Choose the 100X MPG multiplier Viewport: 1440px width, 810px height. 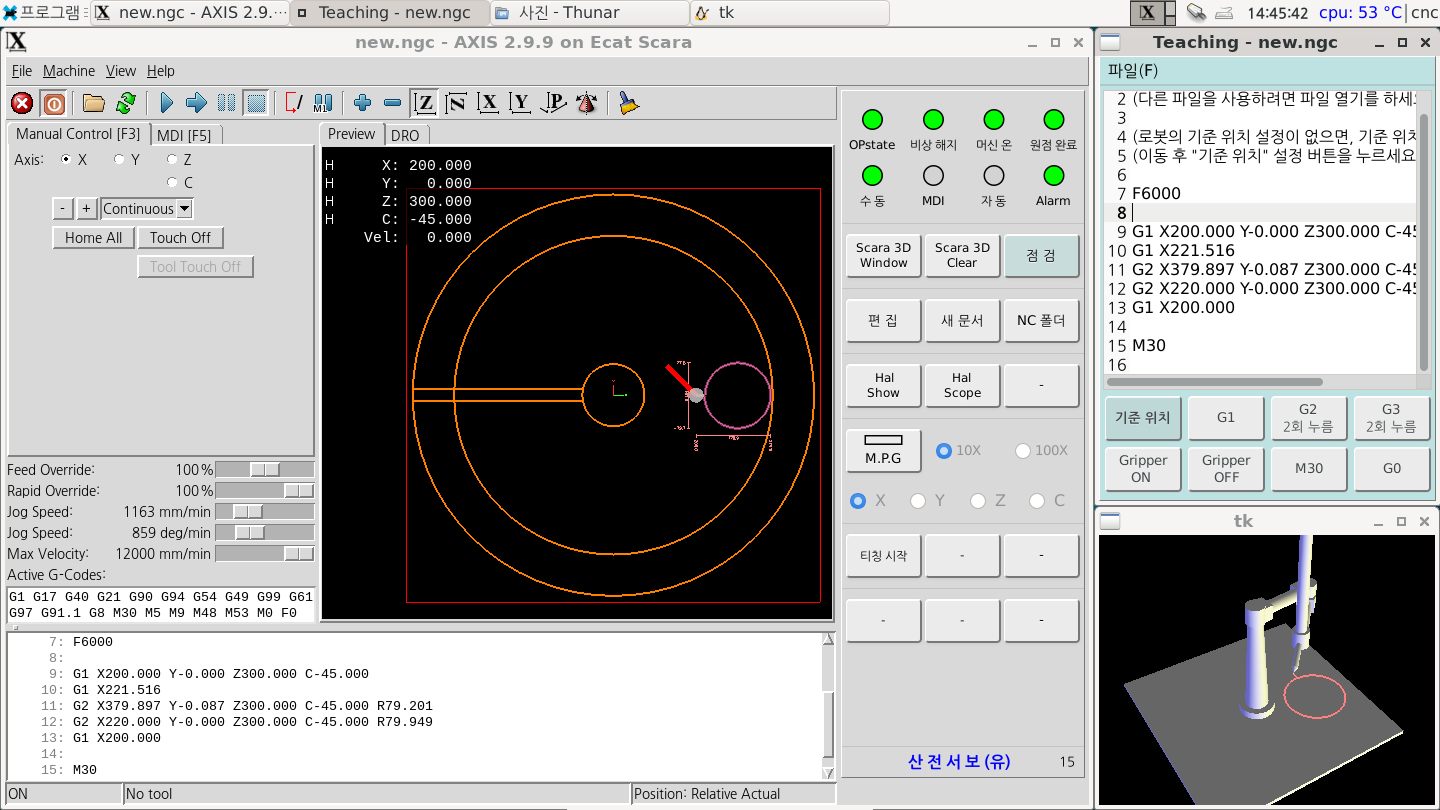click(x=1023, y=451)
